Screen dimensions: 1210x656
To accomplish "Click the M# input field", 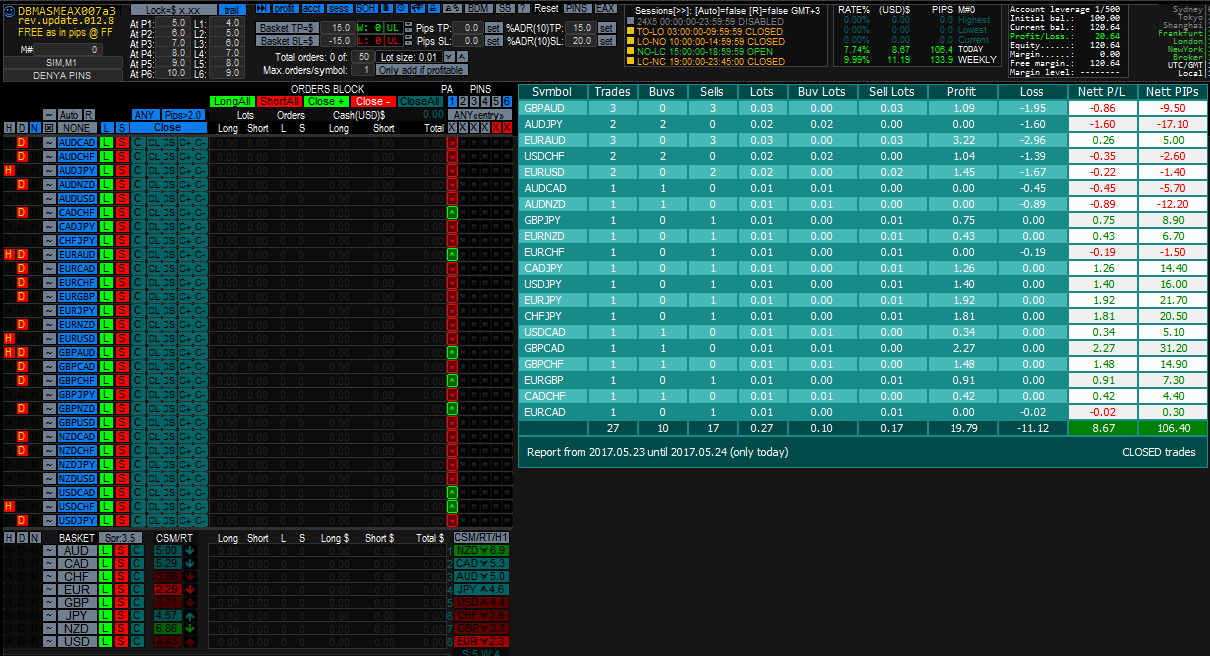I will (x=68, y=50).
